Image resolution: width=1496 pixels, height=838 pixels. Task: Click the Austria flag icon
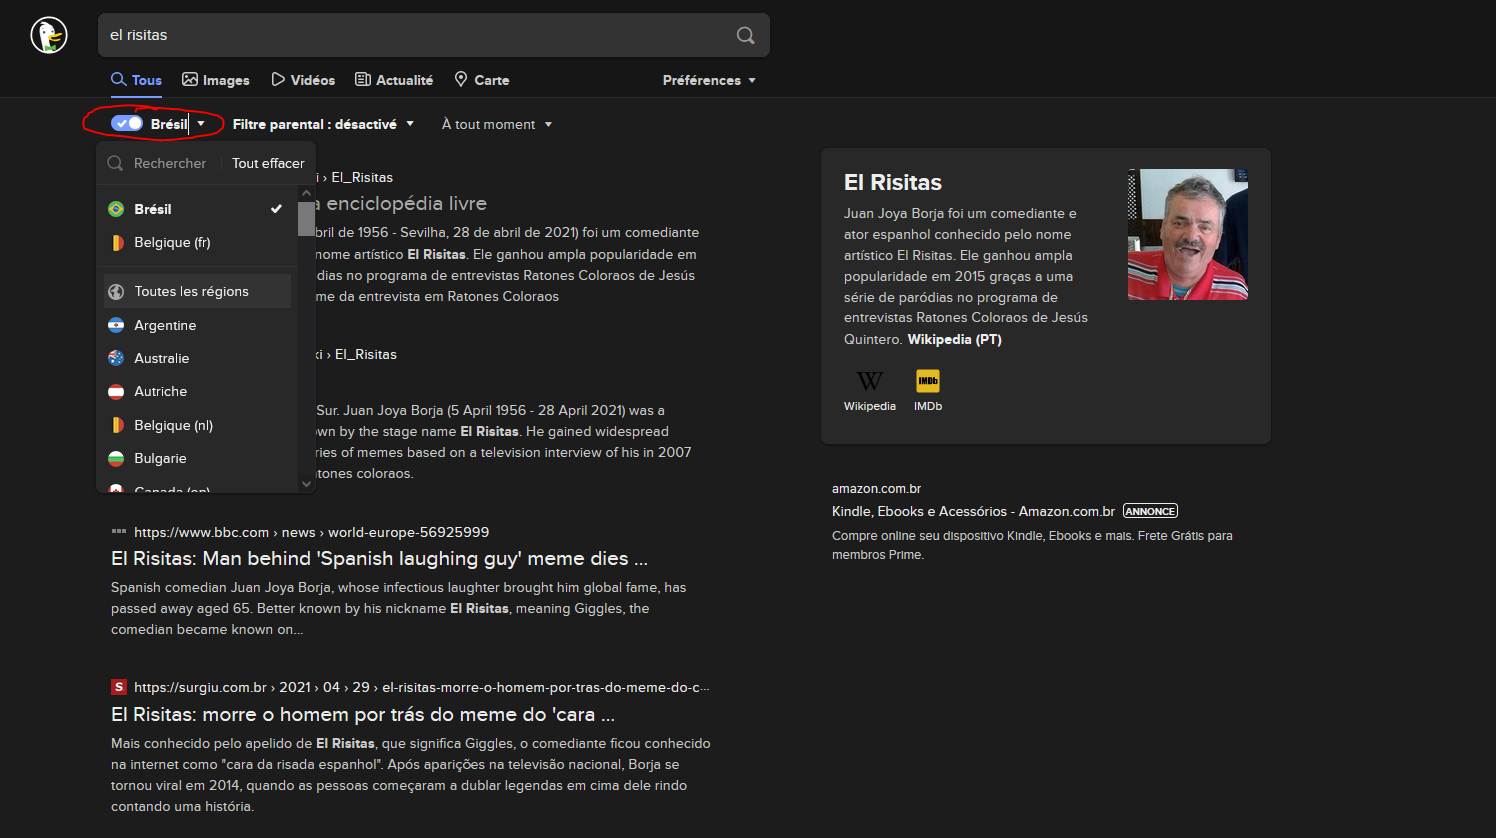tap(116, 391)
